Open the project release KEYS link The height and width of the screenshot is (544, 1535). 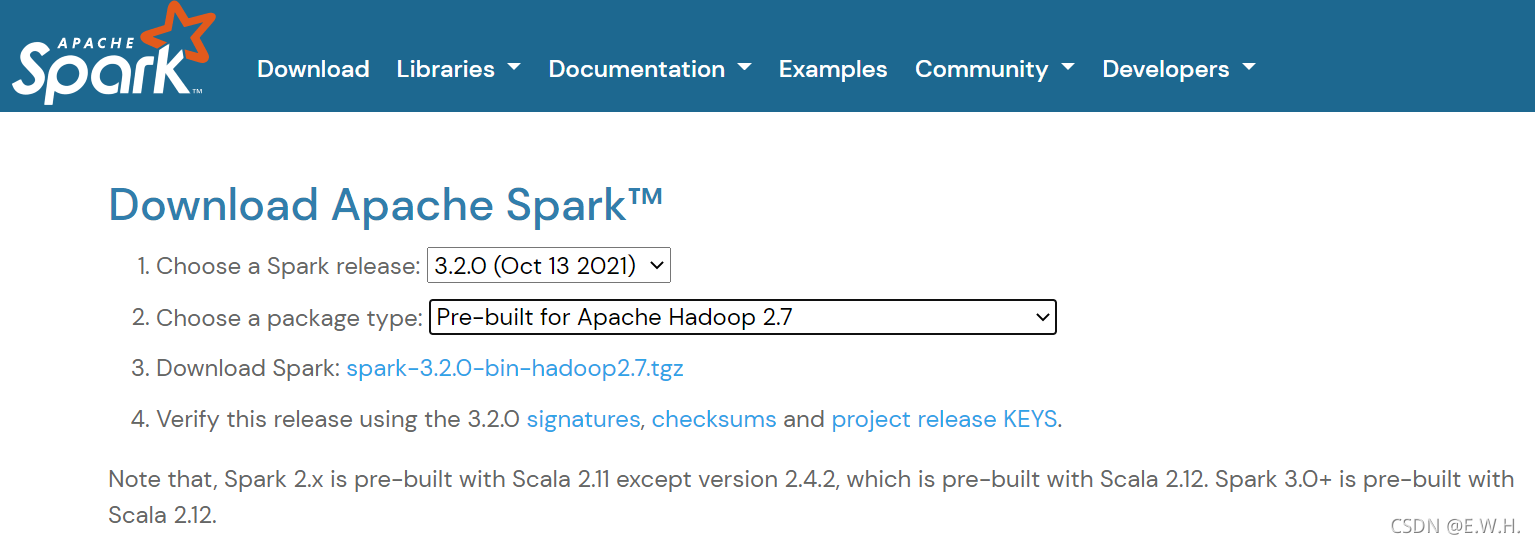click(x=944, y=419)
